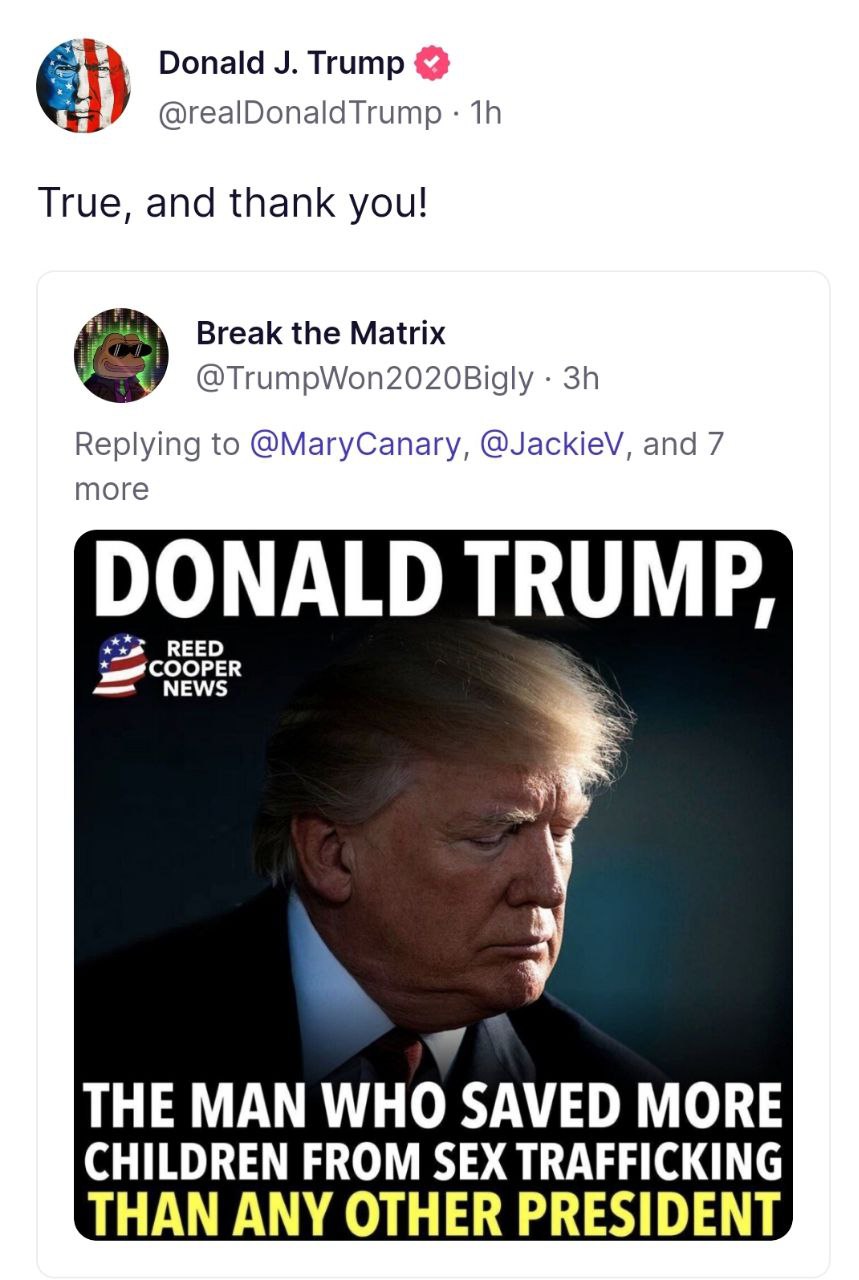Open the post text "True, and thank you!"
Viewport: 859px width, 1280px height.
tap(232, 203)
